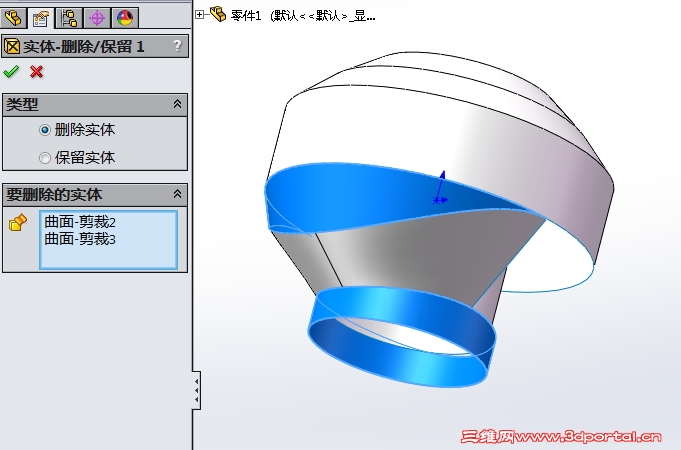Open the DisplayManager tab
681x450 pixels.
pos(125,18)
